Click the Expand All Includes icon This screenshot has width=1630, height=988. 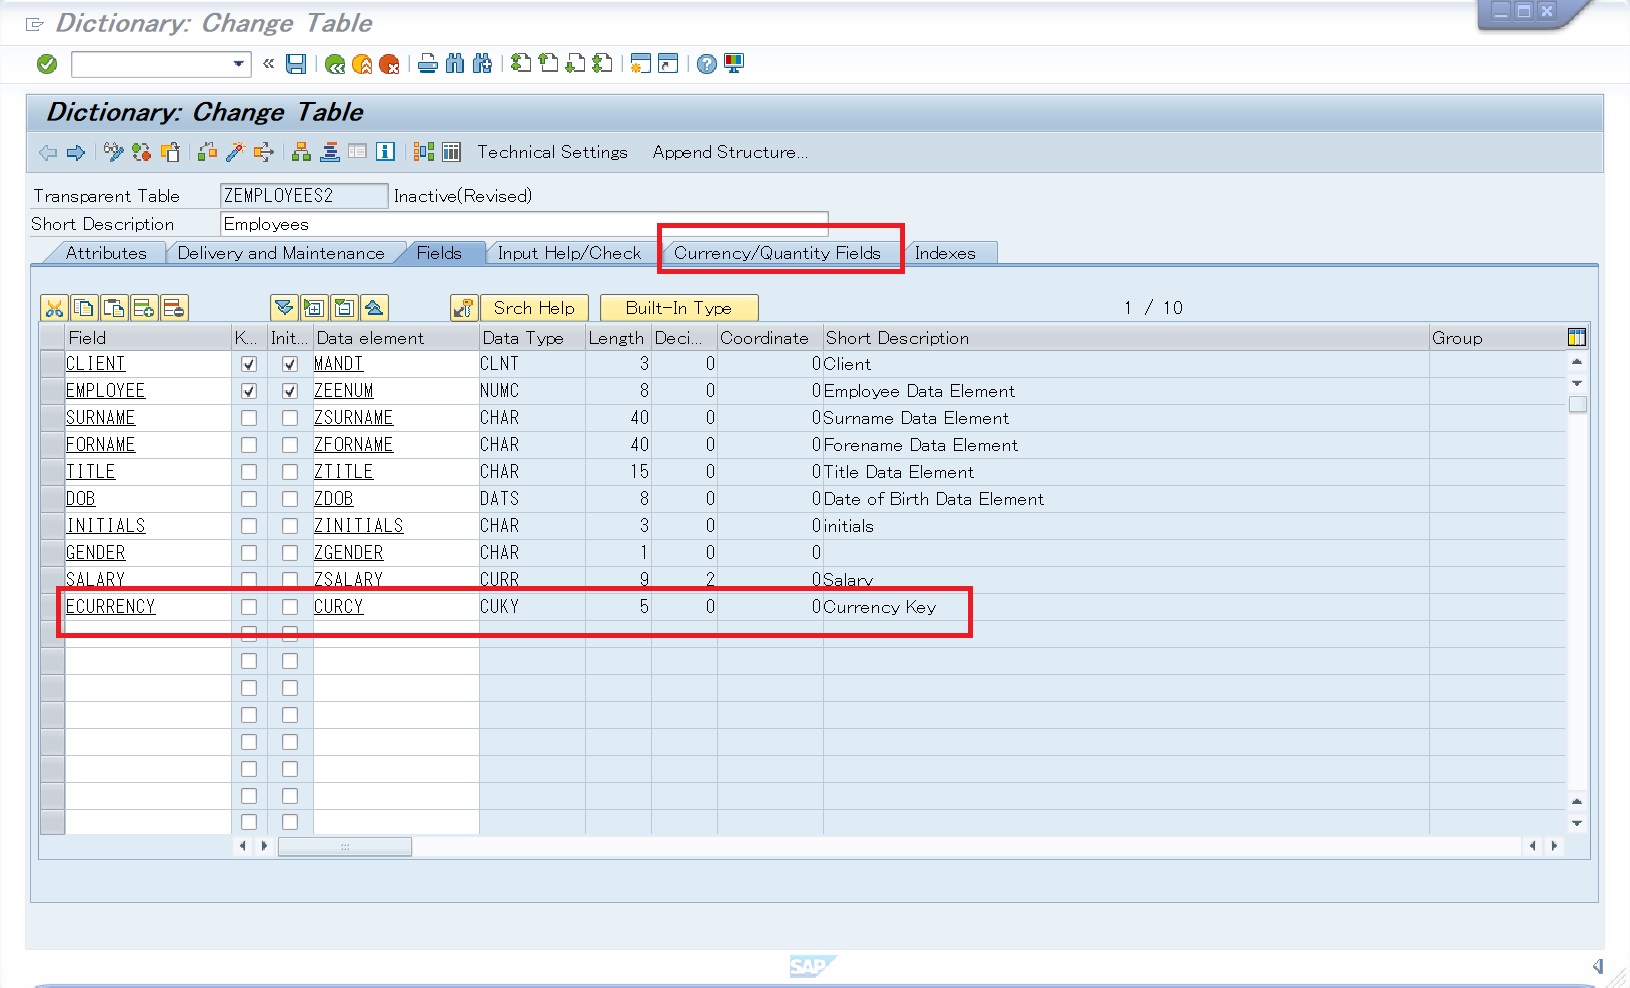point(284,308)
